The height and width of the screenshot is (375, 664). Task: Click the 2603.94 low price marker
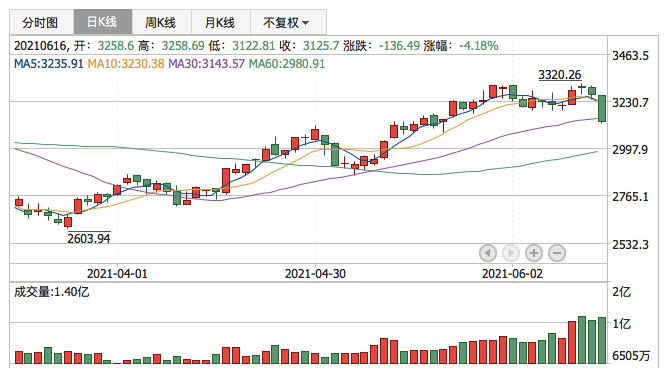pos(89,239)
